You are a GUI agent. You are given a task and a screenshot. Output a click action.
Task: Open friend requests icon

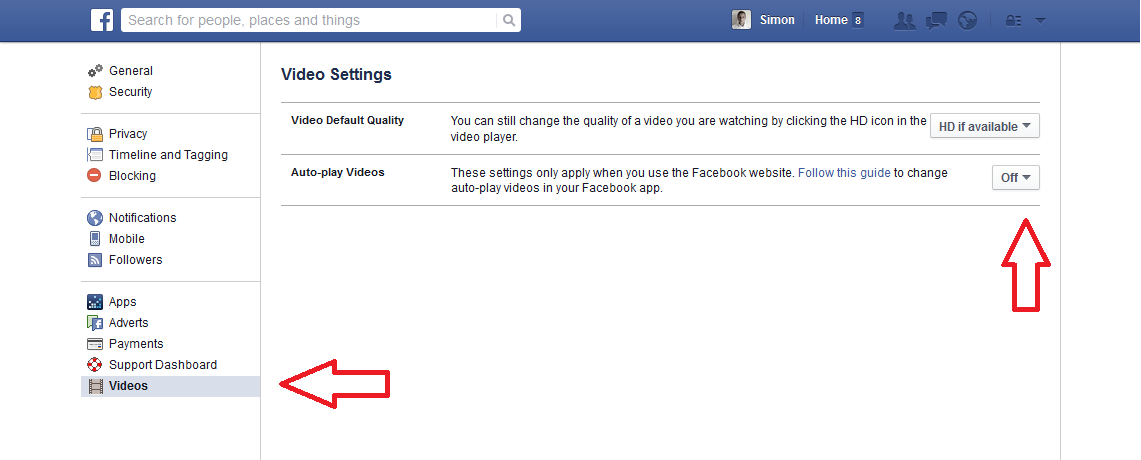[x=905, y=20]
